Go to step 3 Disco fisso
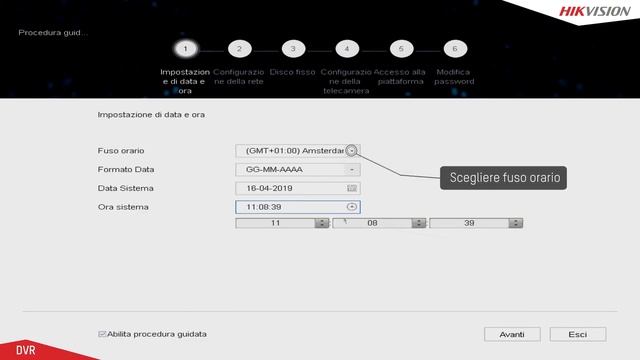This screenshot has width=640, height=360. (293, 49)
